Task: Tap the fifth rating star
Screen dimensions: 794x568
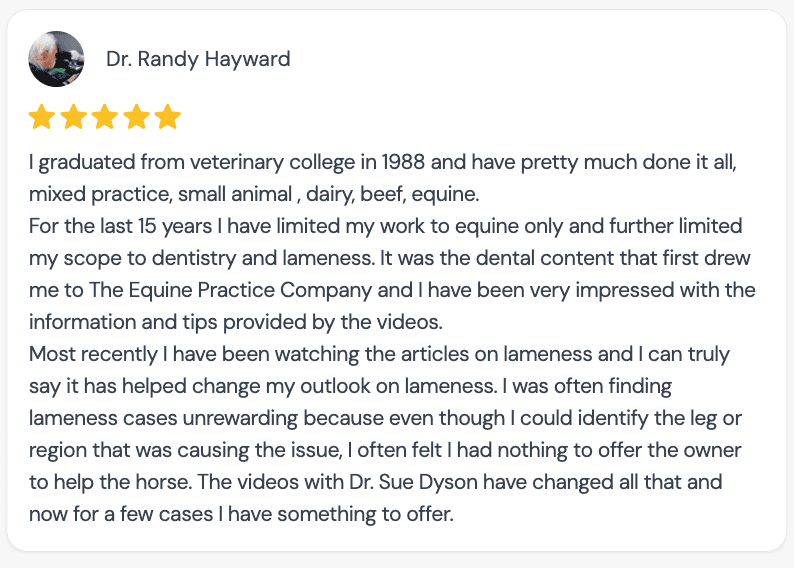Action: point(168,118)
